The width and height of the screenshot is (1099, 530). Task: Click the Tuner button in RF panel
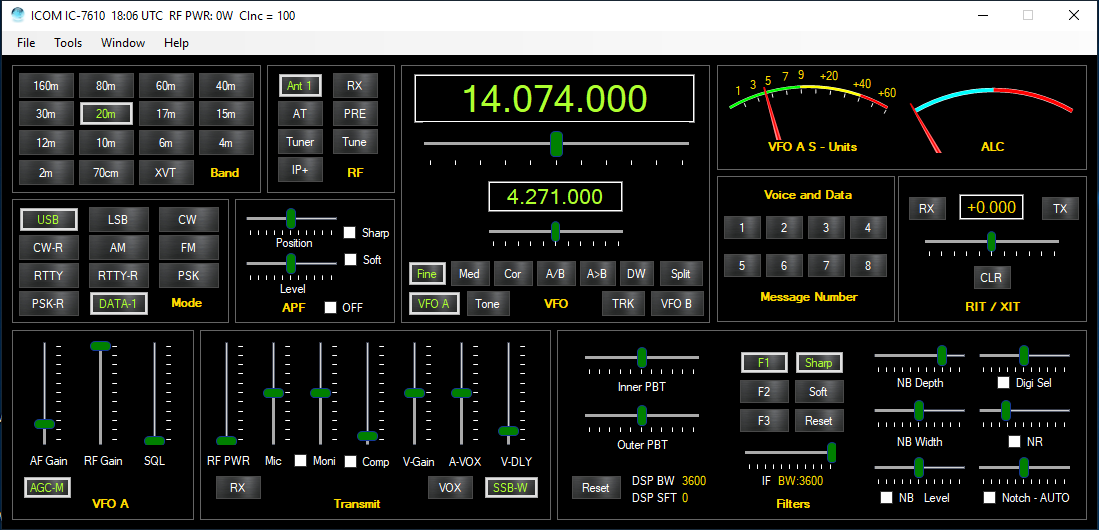pos(300,142)
